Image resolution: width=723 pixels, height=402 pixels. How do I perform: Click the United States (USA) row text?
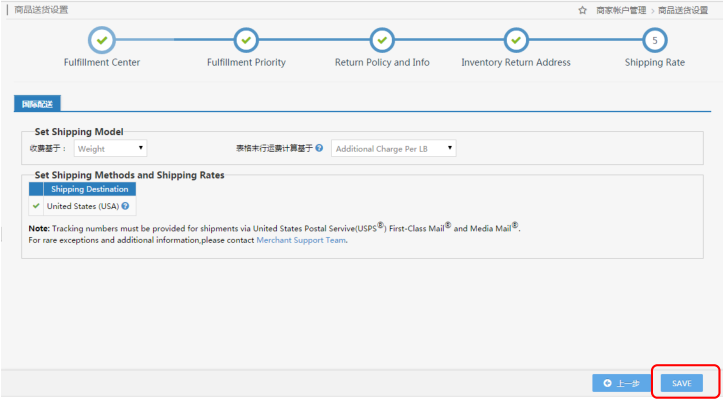point(83,206)
